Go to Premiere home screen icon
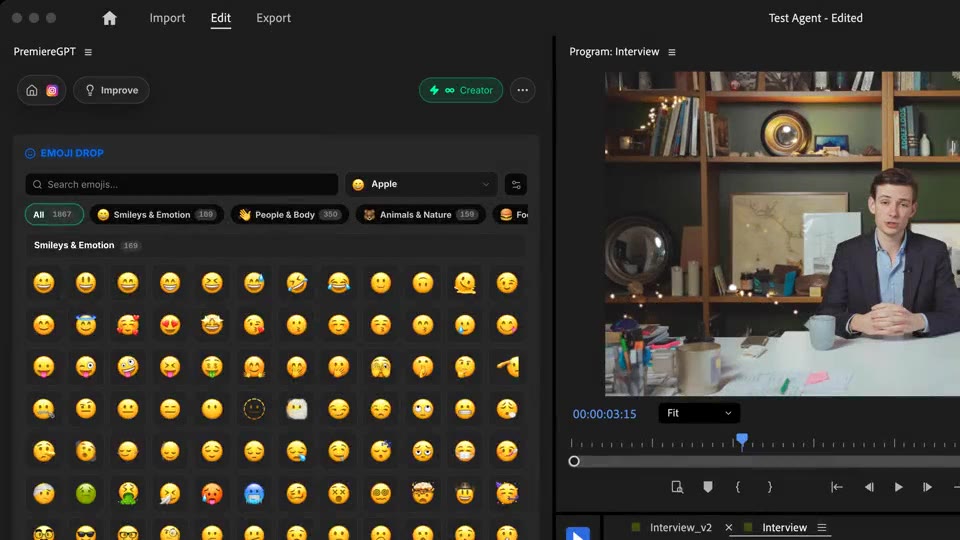This screenshot has height=540, width=960. (110, 18)
